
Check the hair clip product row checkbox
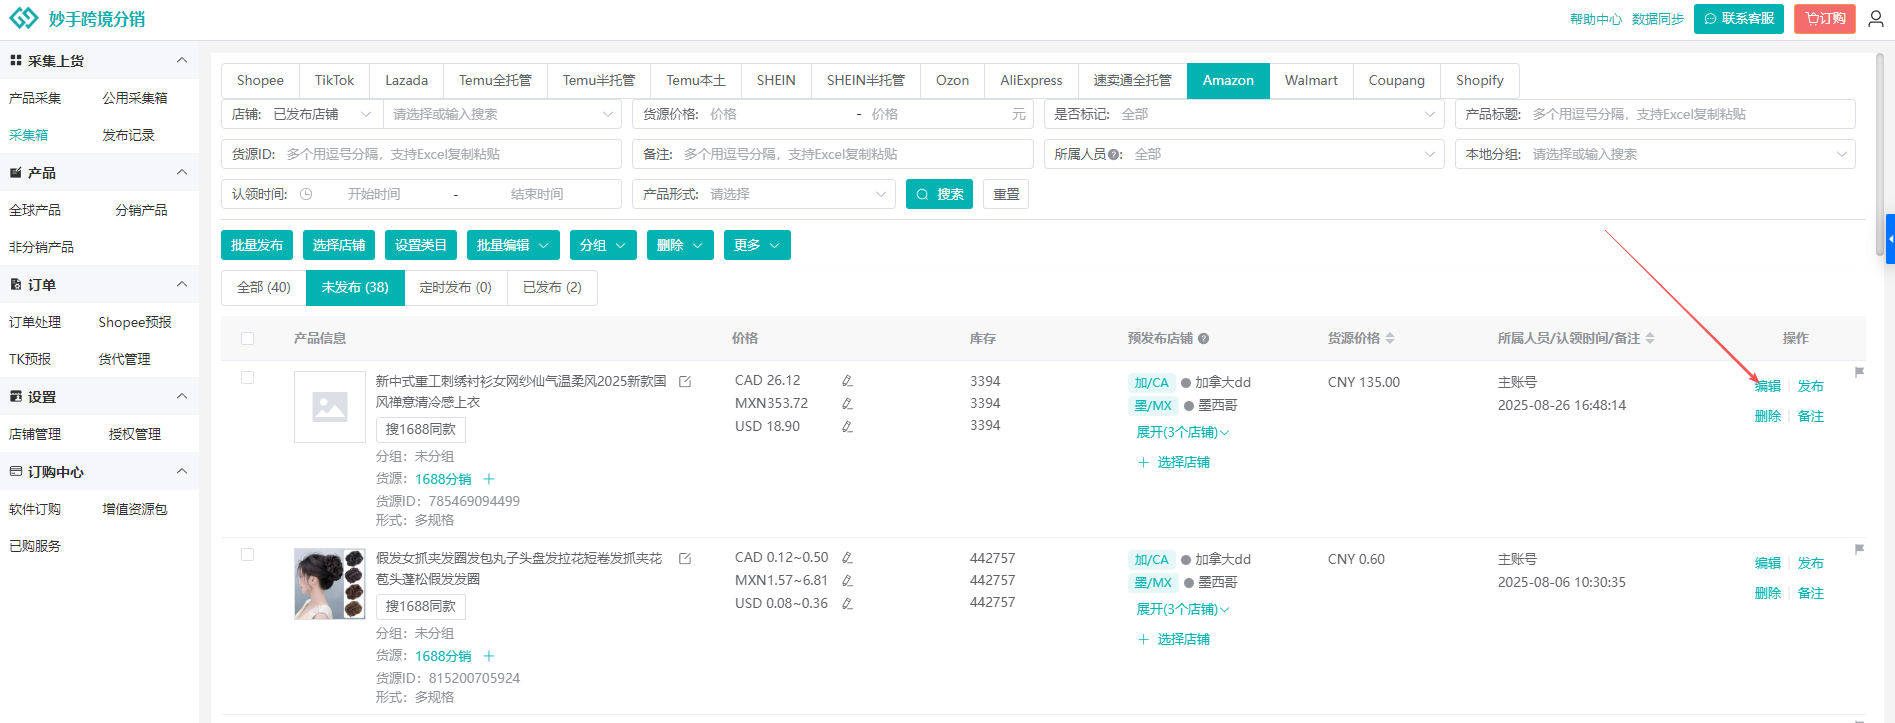point(248,555)
